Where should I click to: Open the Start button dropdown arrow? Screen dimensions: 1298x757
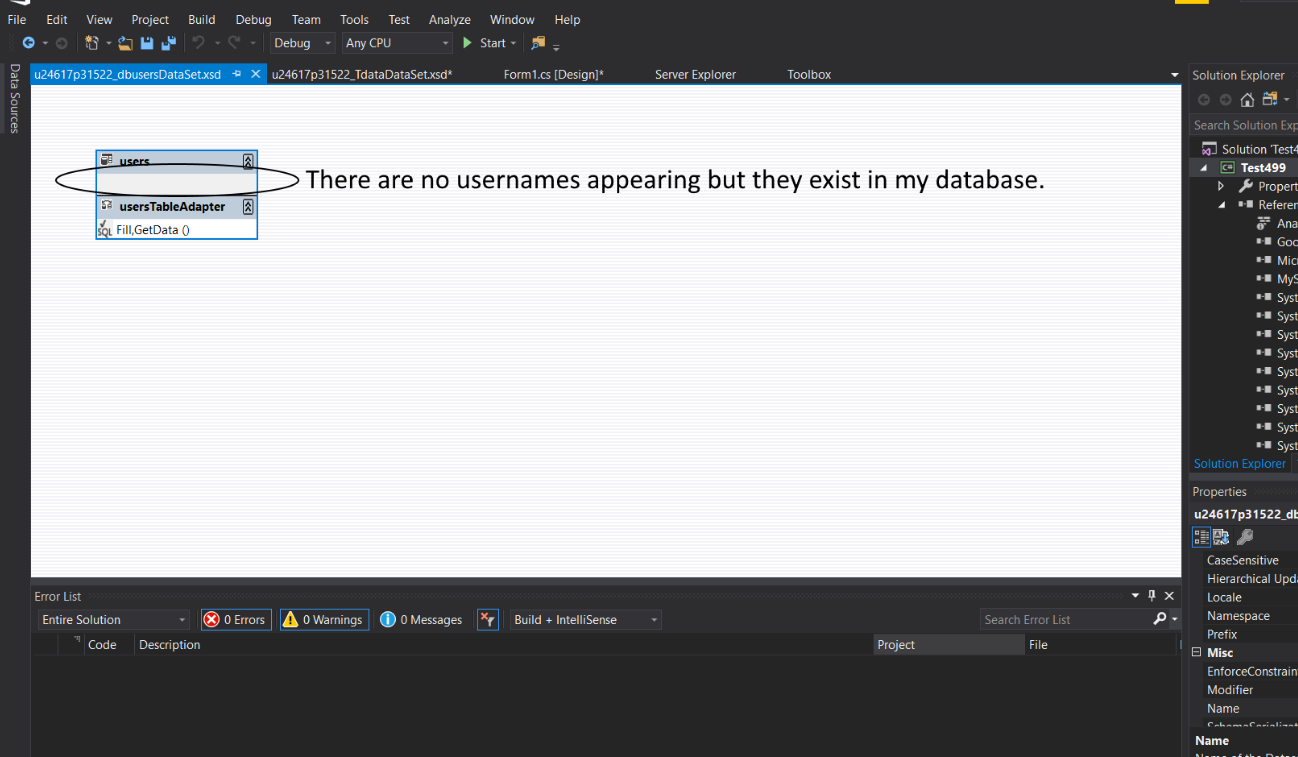click(x=513, y=43)
